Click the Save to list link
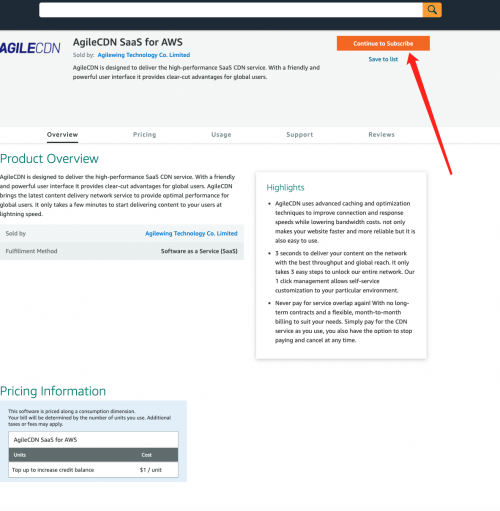This screenshot has width=500, height=511. pyautogui.click(x=383, y=59)
